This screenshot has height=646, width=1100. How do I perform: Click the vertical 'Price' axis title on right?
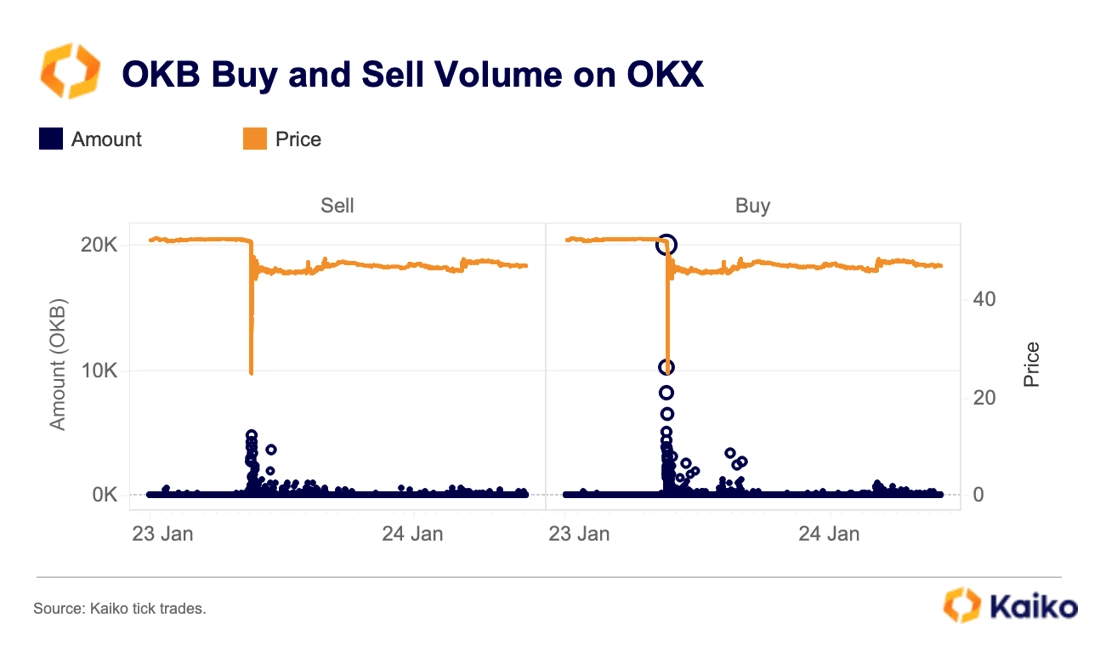(x=1032, y=365)
